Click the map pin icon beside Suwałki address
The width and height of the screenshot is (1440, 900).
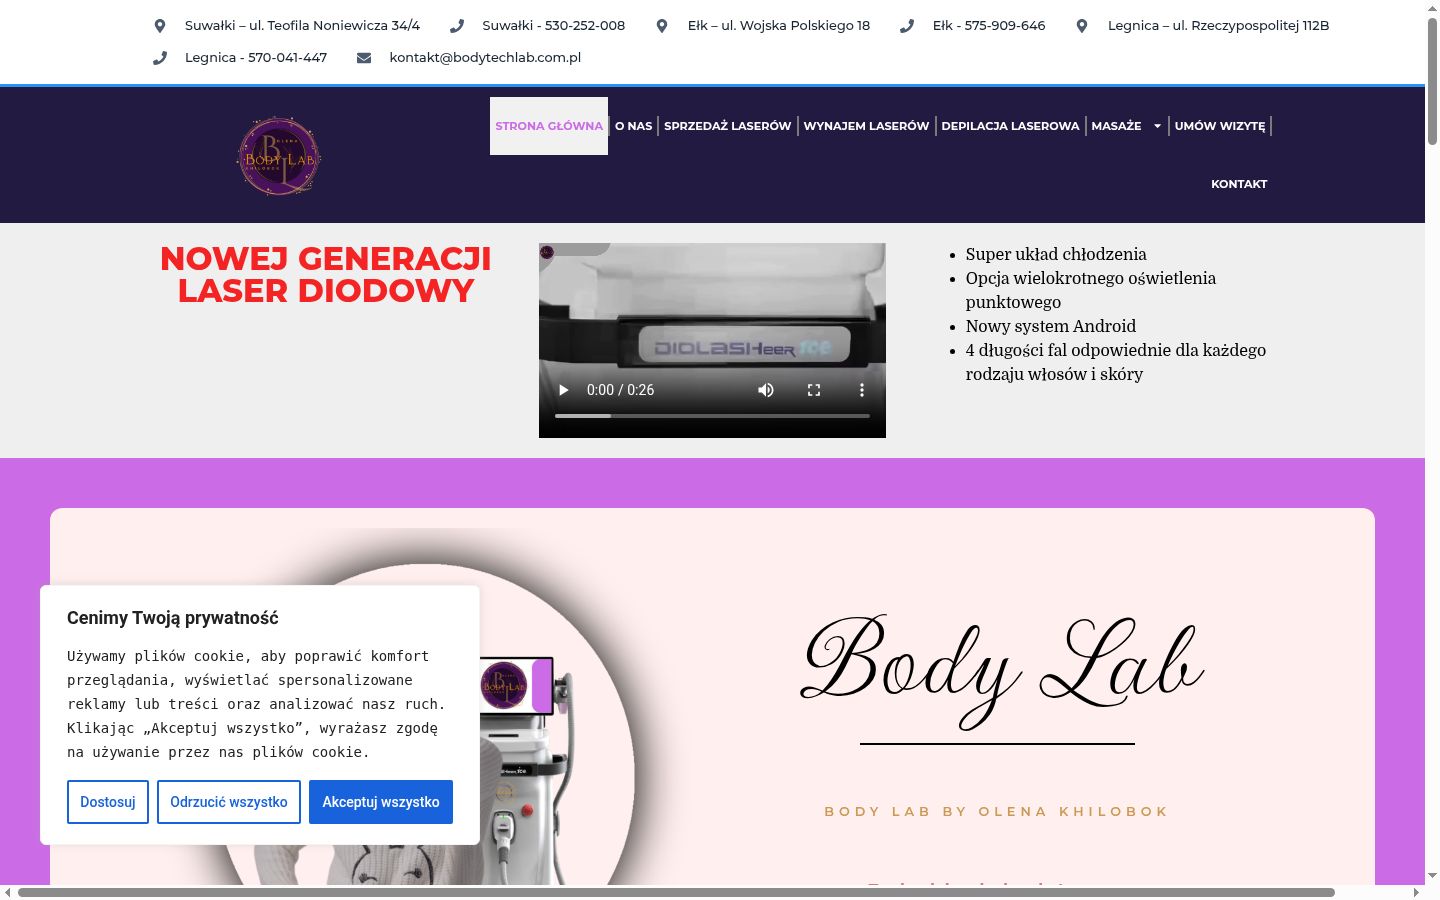[160, 26]
